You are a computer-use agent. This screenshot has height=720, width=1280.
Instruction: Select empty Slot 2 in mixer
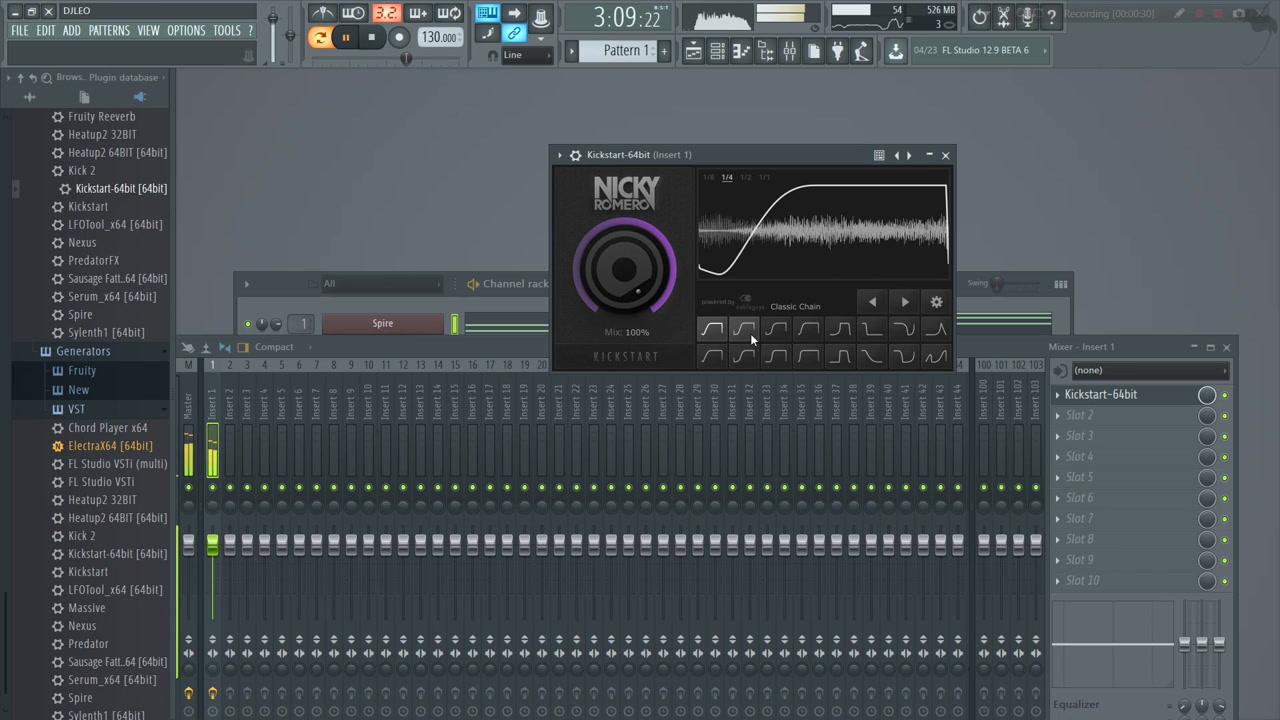(1079, 416)
